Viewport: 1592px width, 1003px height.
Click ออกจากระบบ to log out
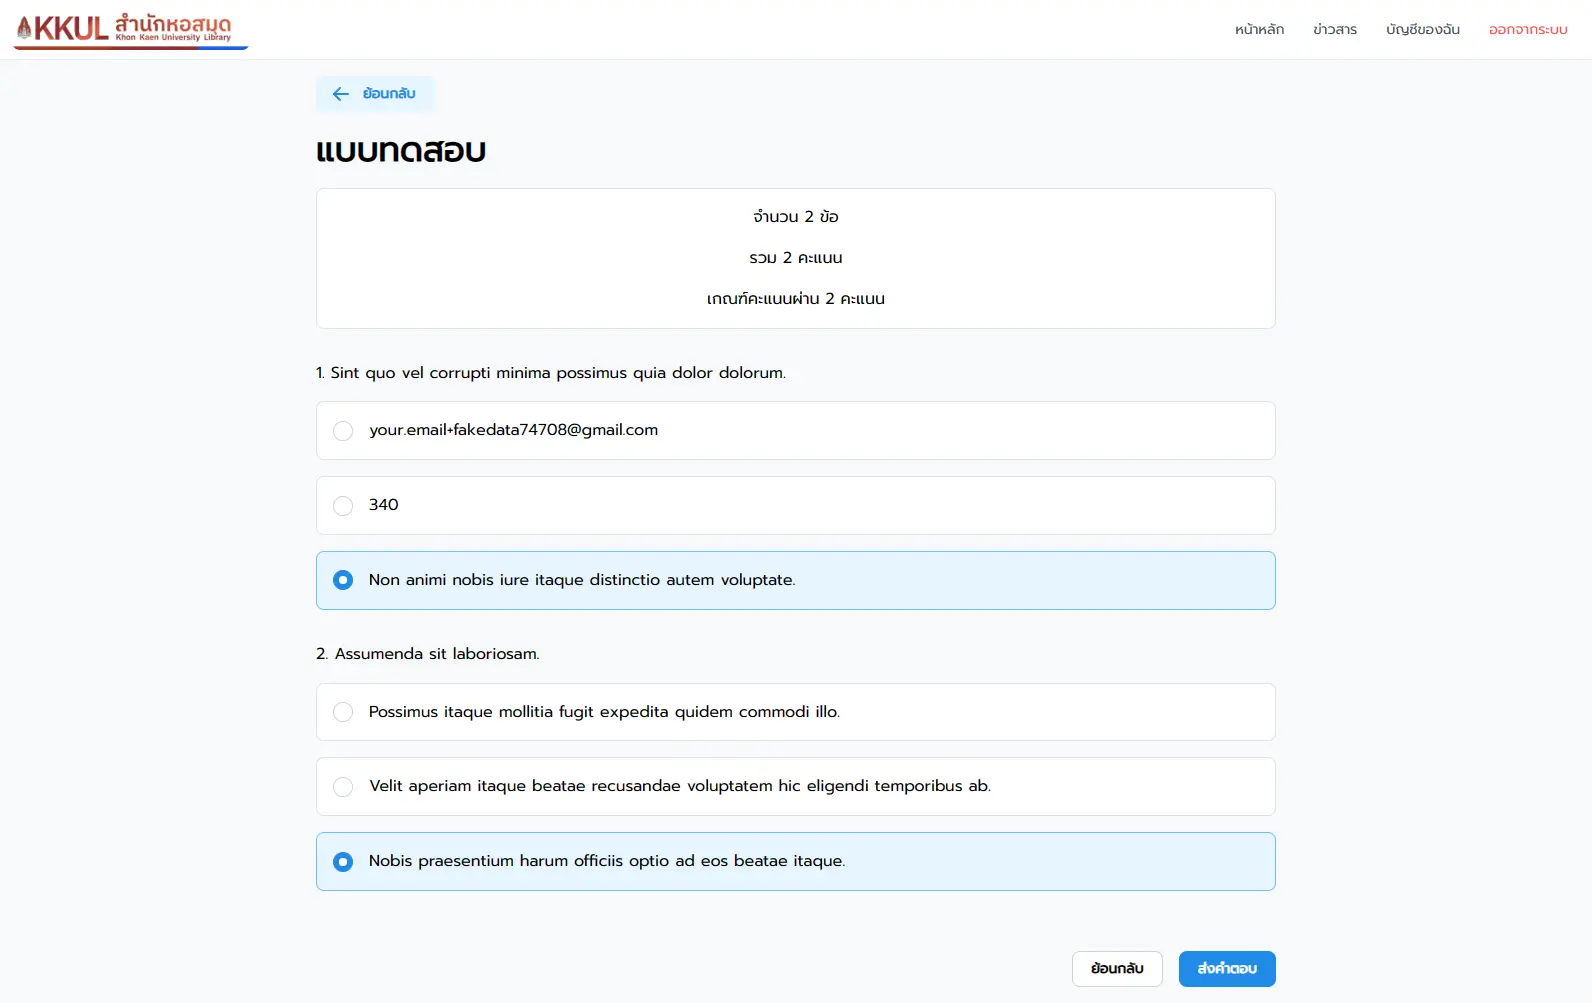click(1528, 30)
